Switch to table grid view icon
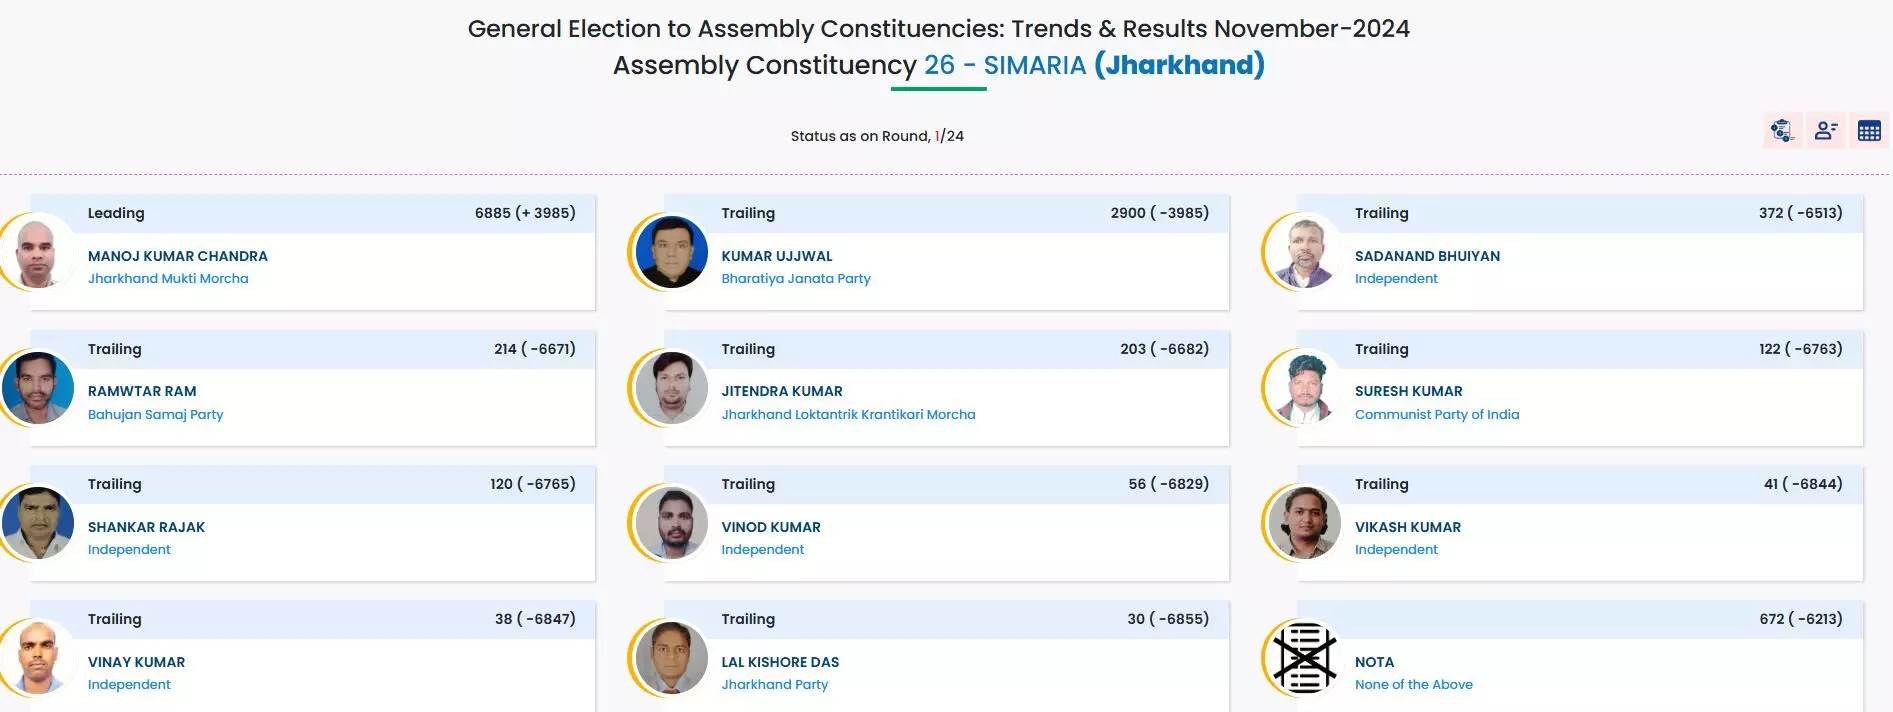This screenshot has width=1893, height=712. [1869, 130]
